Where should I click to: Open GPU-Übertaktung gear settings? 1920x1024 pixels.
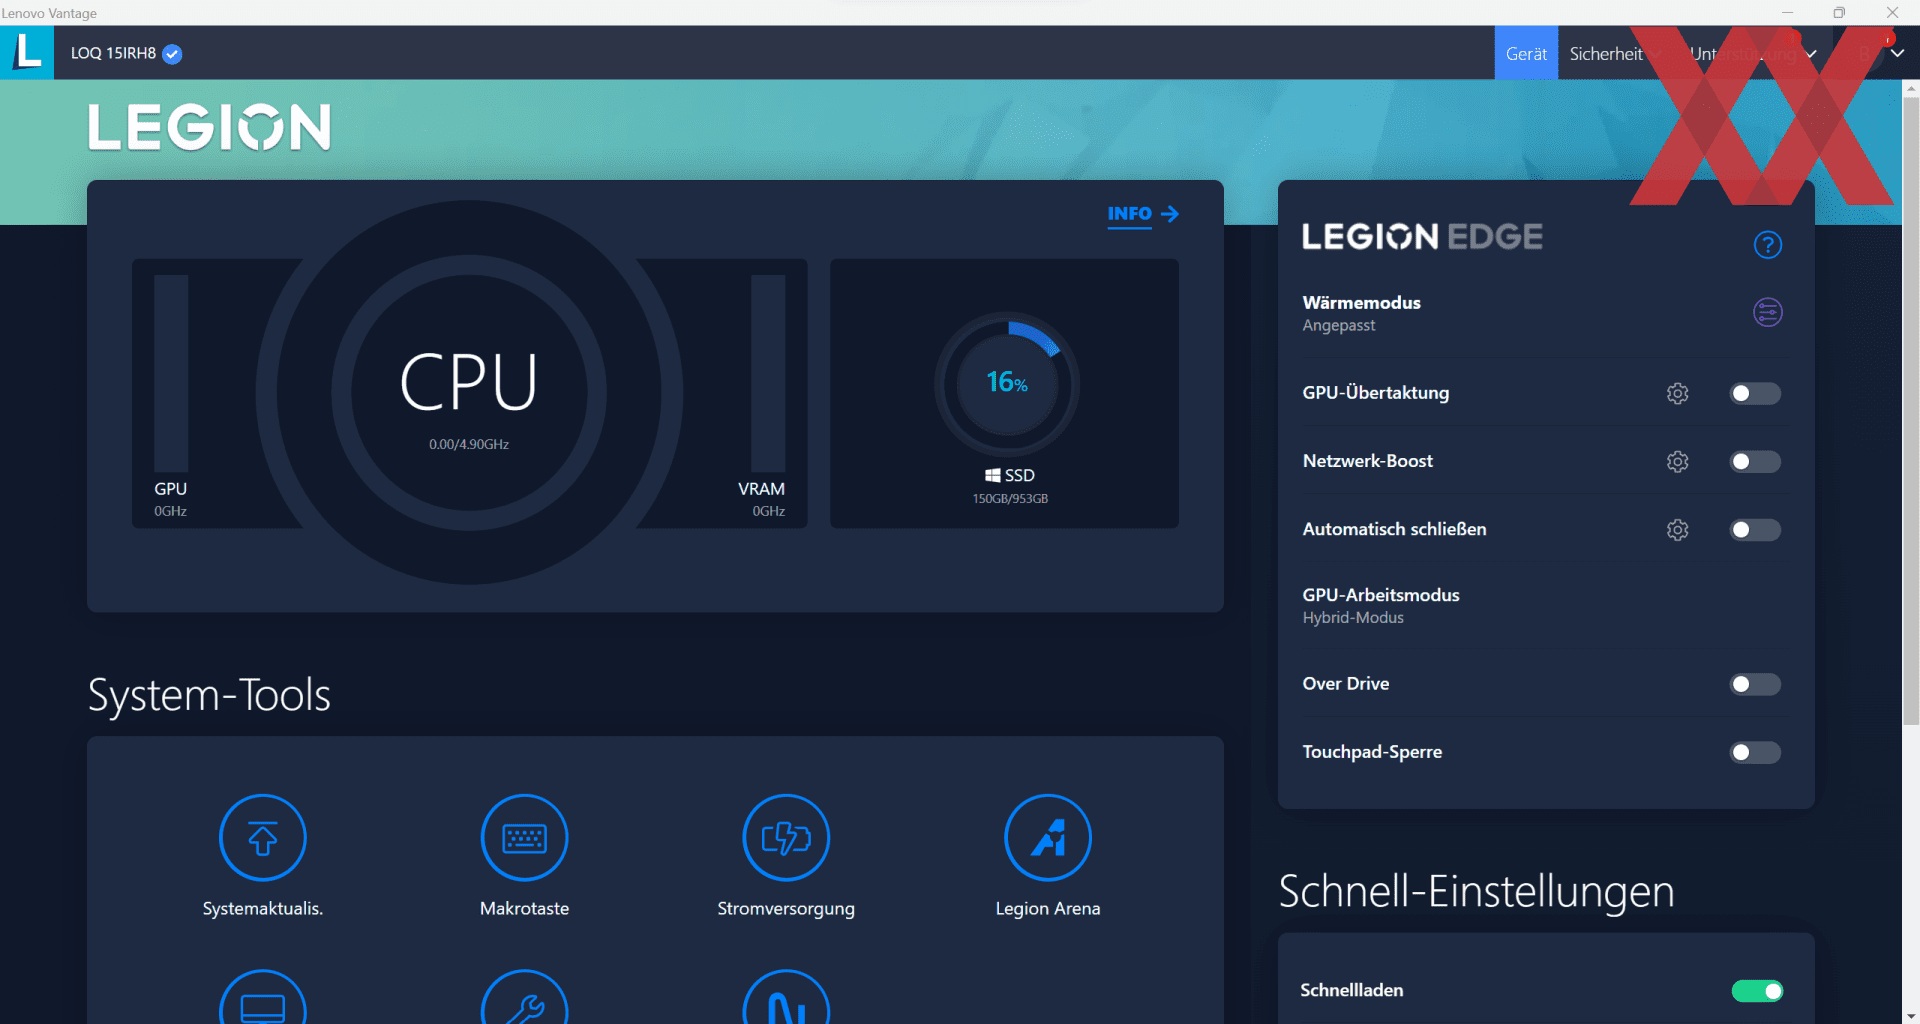[x=1677, y=393]
